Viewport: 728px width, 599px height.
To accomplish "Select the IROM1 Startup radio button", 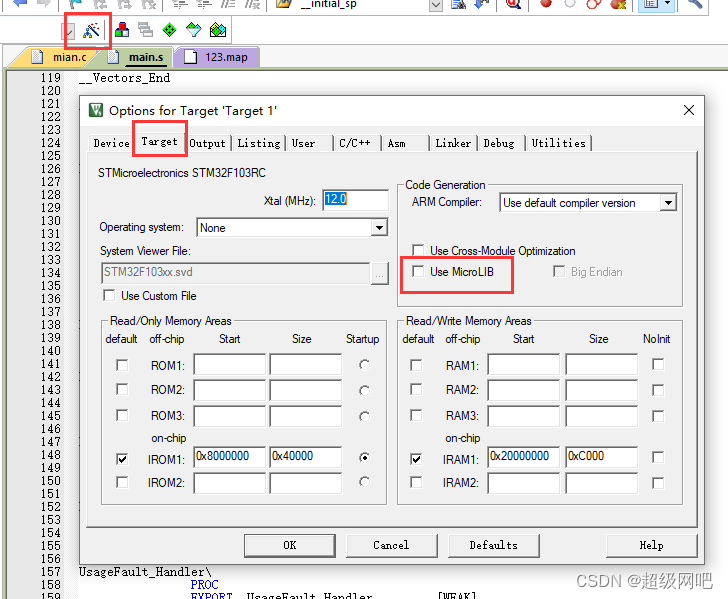I will [x=364, y=458].
